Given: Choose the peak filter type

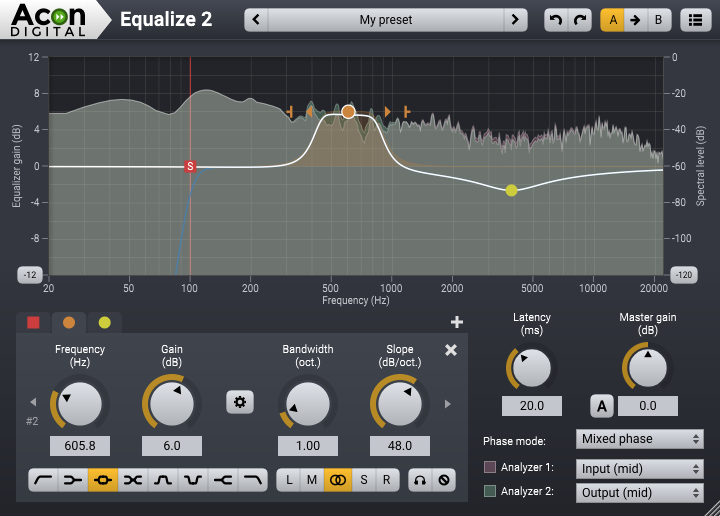Looking at the screenshot, I should point(103,480).
